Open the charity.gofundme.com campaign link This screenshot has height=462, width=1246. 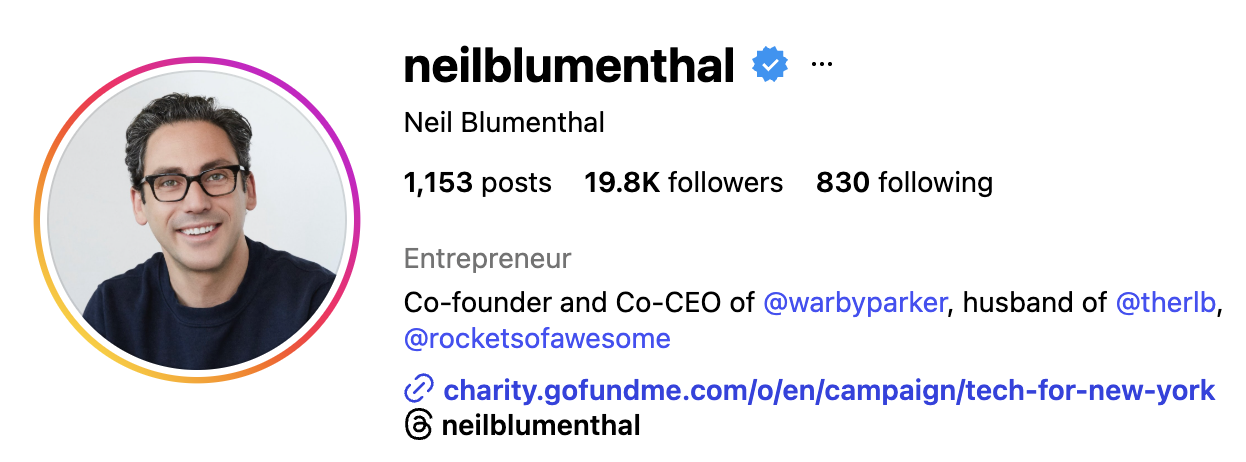829,389
